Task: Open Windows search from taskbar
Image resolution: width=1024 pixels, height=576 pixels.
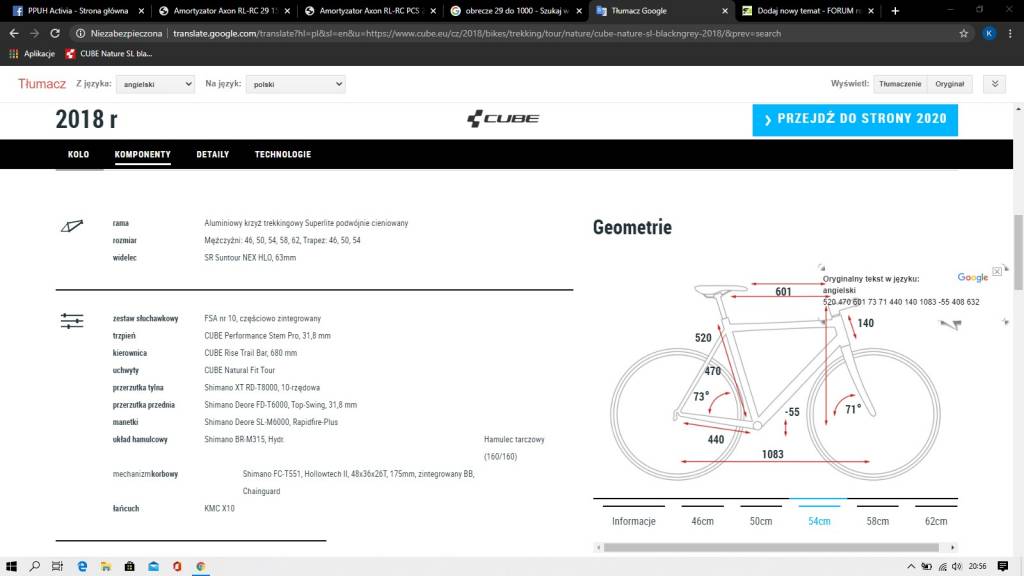Action: point(35,566)
